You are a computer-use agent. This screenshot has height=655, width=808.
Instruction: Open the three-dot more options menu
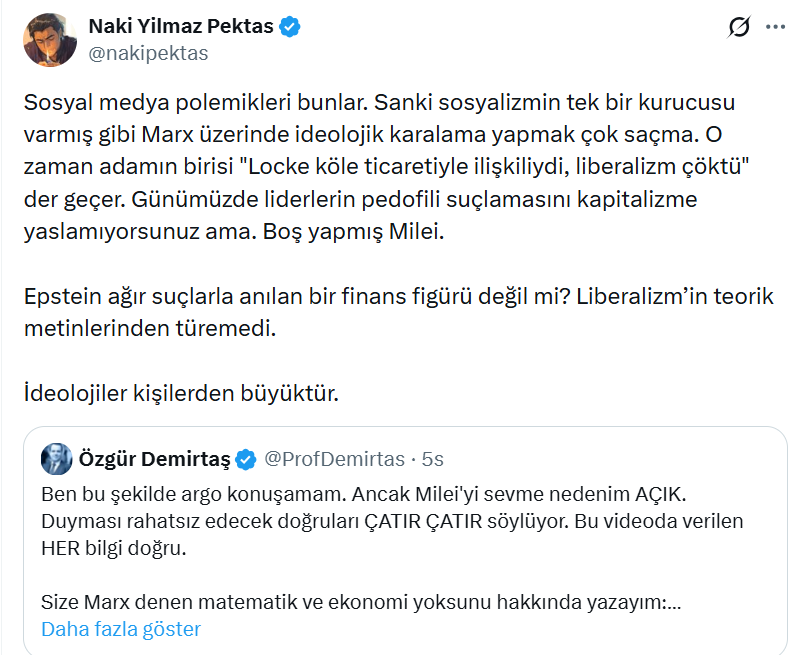pyautogui.click(x=775, y=28)
